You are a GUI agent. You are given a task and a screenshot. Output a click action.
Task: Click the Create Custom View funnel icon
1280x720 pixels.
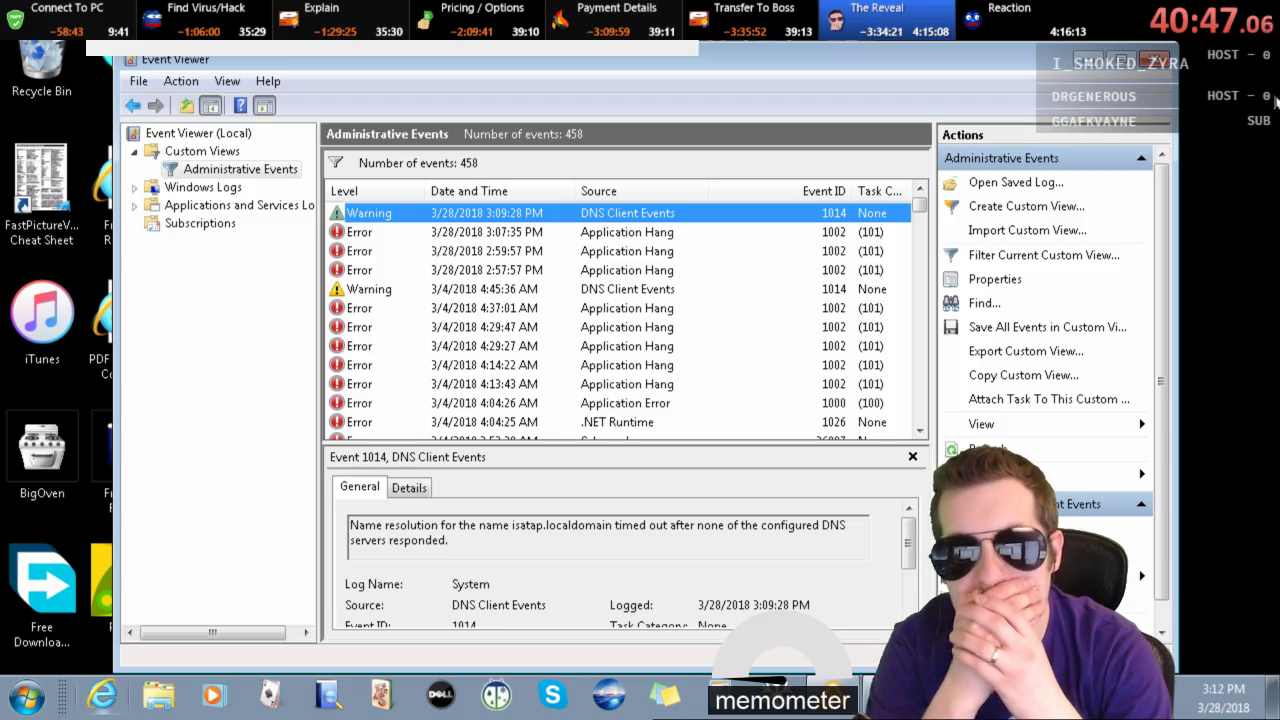coord(951,207)
